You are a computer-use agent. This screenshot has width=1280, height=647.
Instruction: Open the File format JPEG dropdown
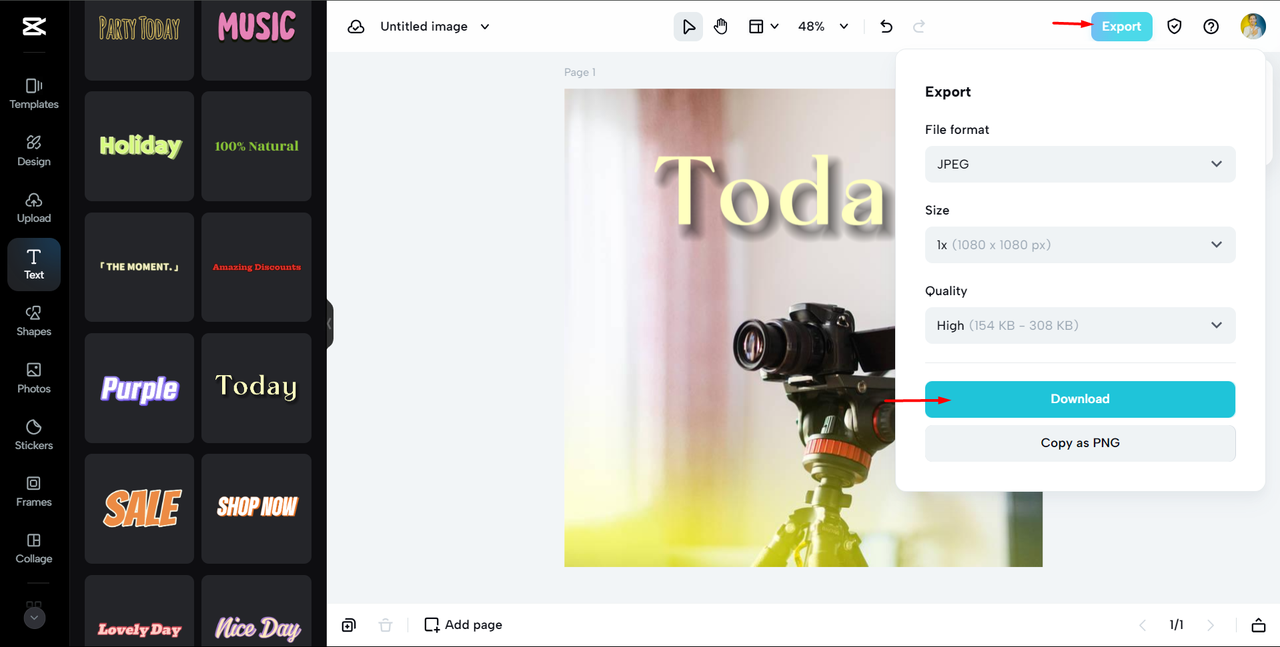[x=1080, y=164]
